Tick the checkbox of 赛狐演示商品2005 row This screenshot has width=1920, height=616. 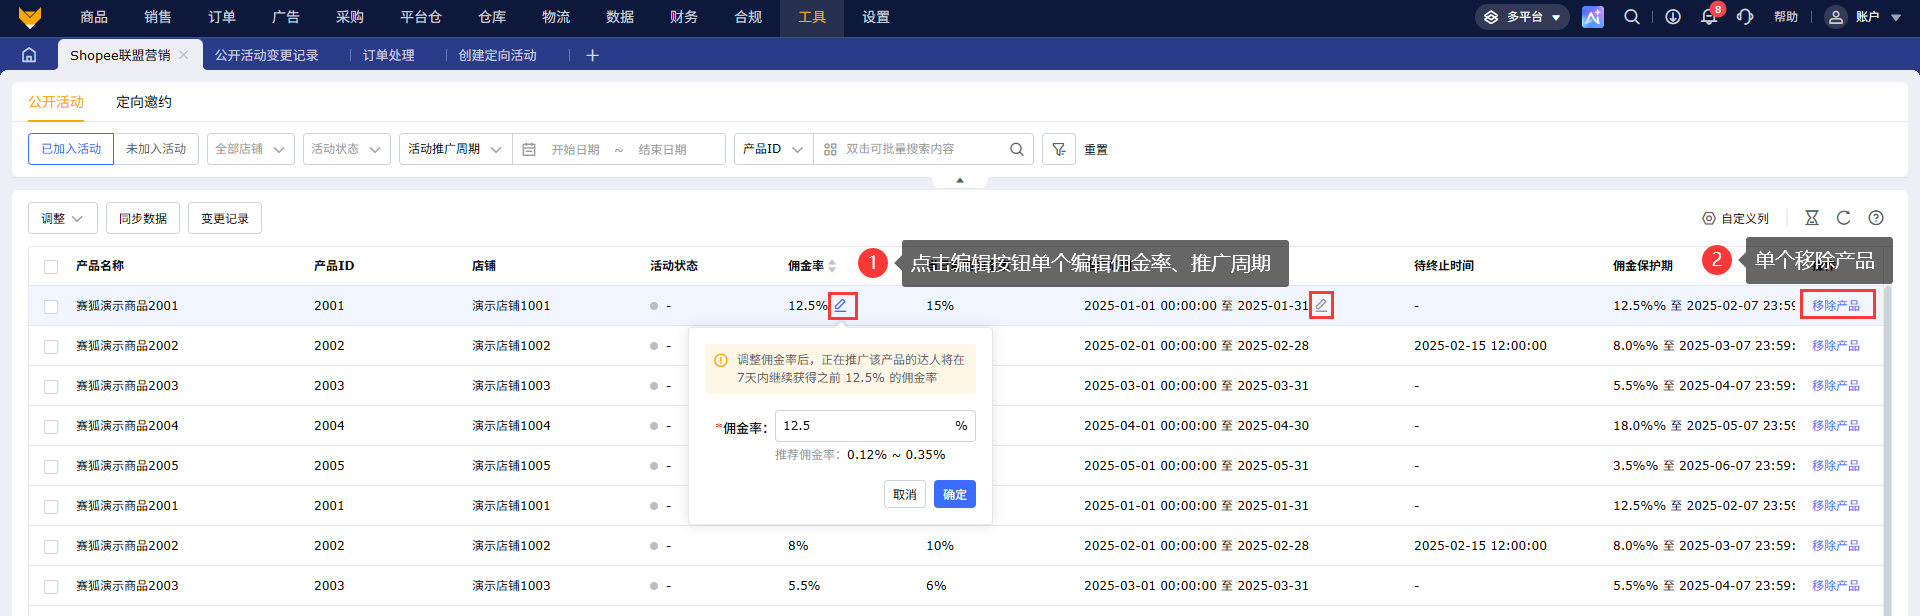click(x=51, y=466)
